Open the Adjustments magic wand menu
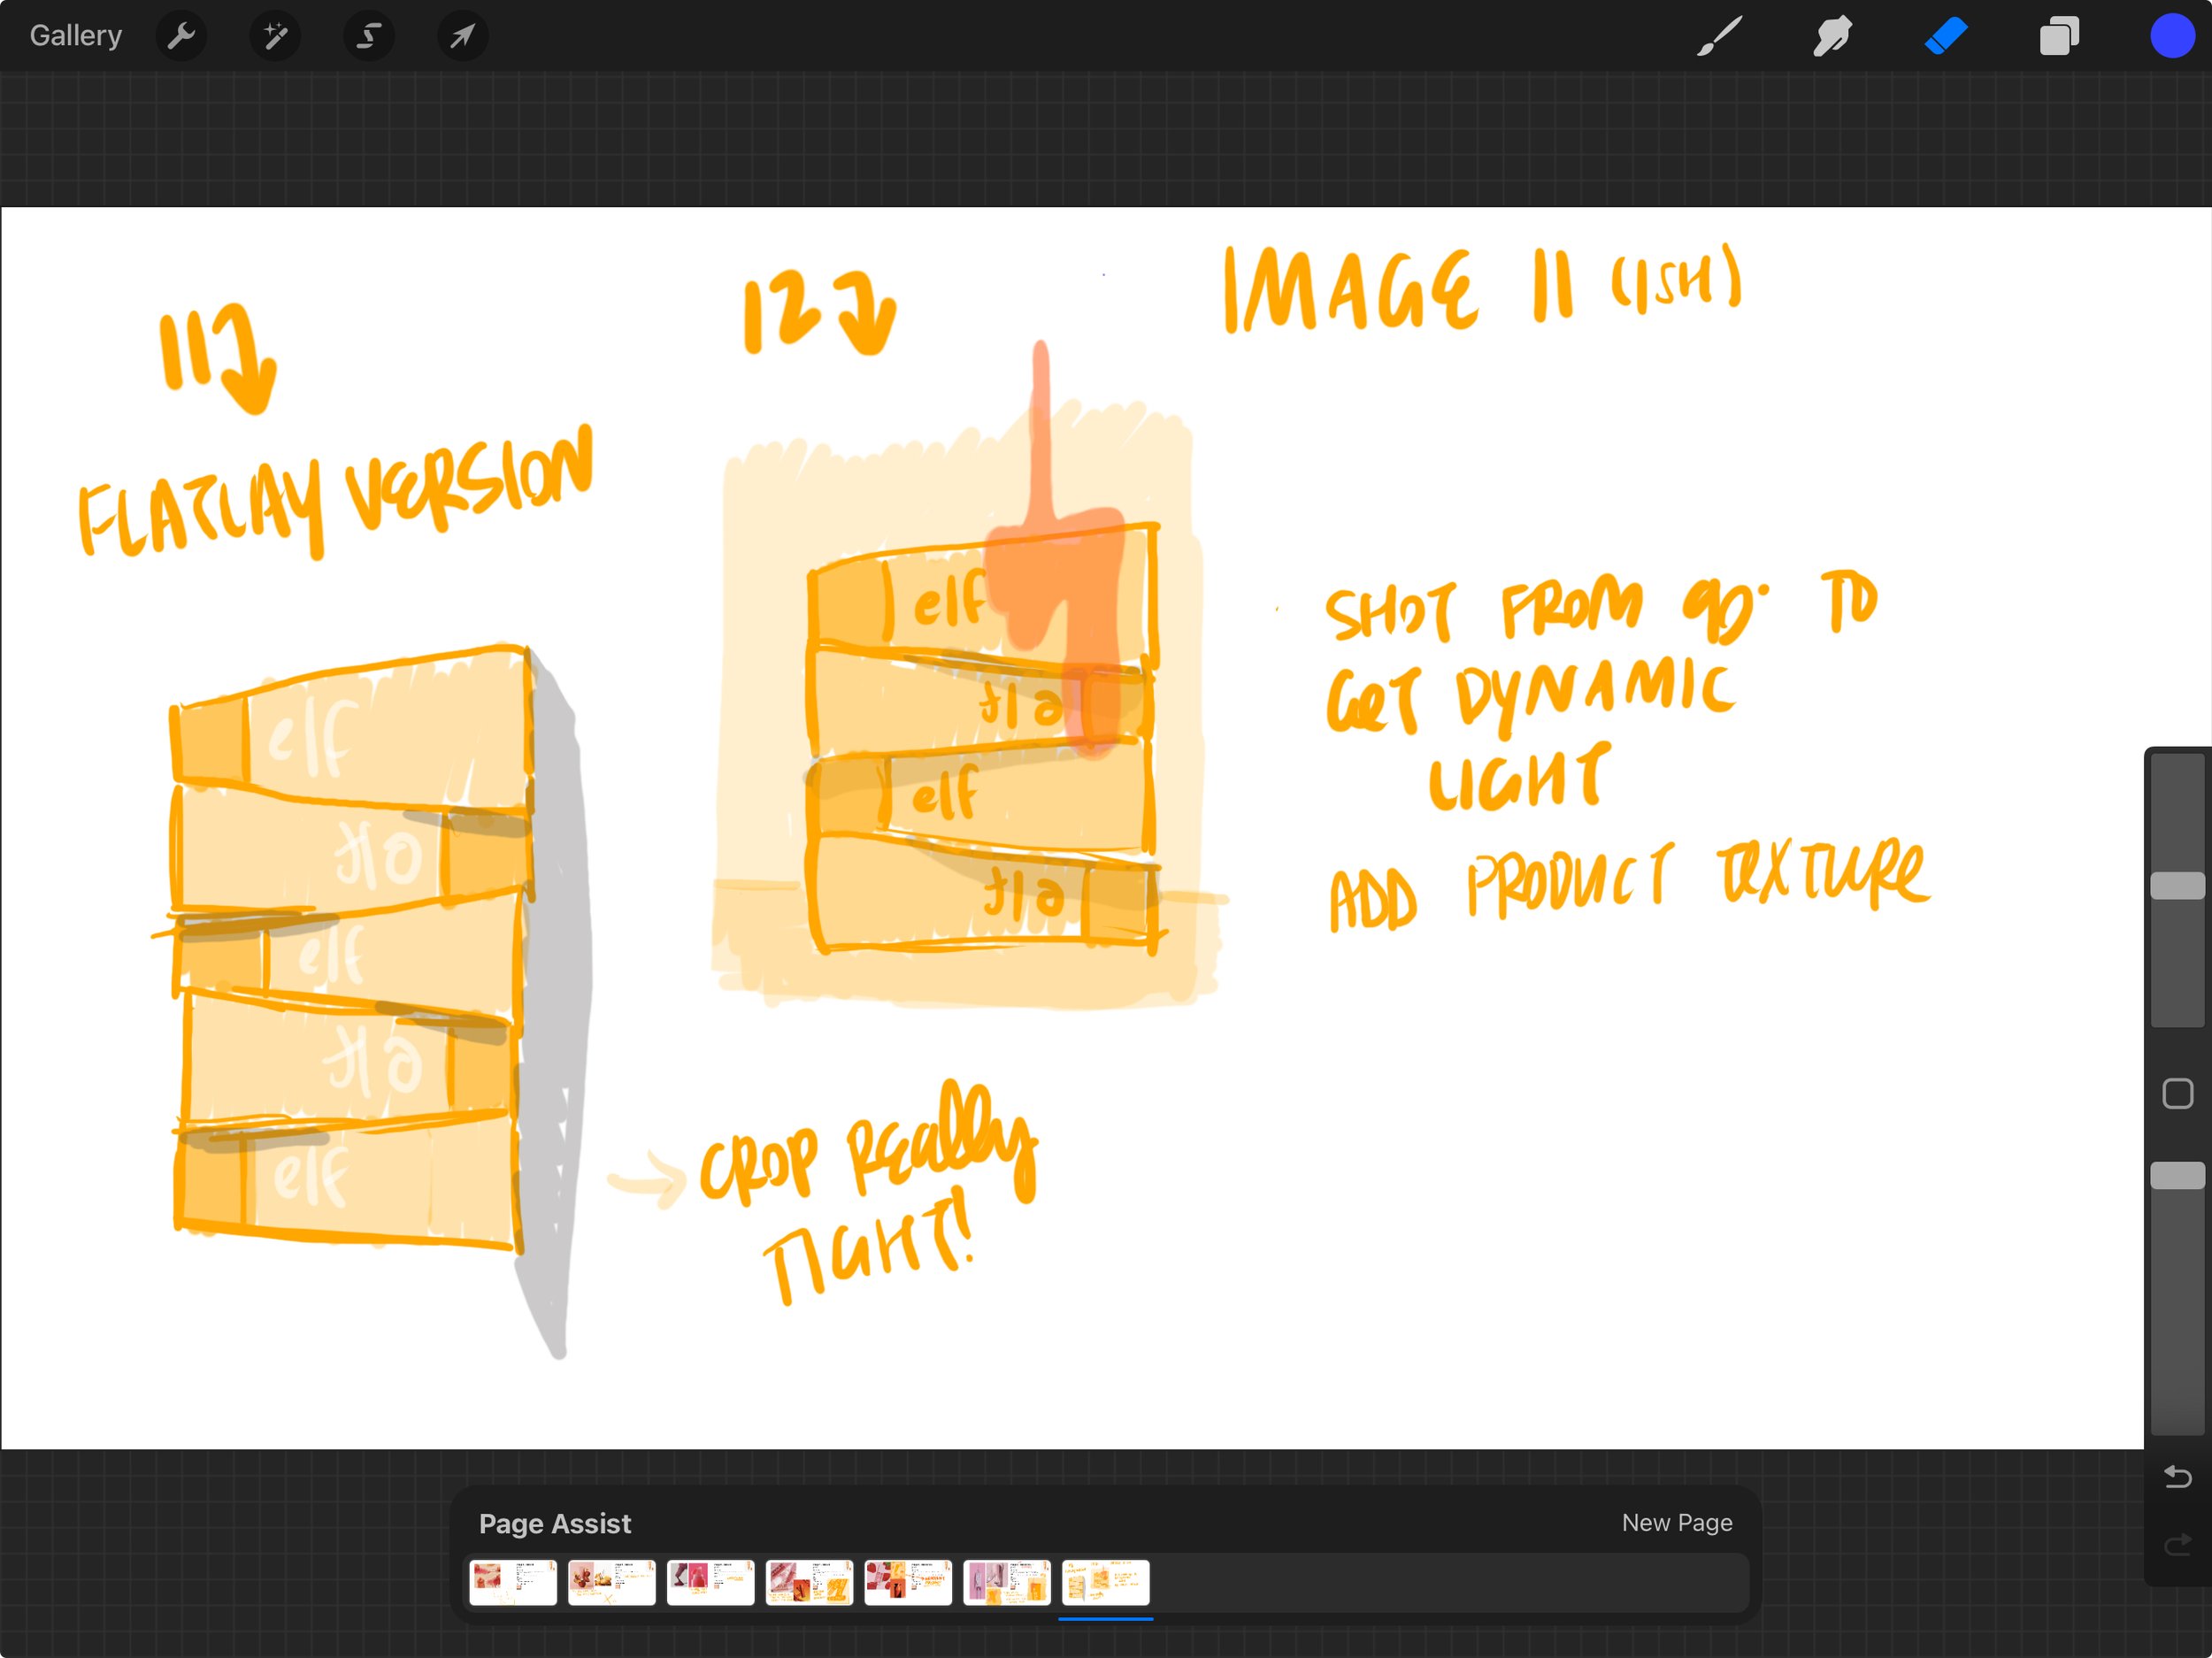2212x1658 pixels. 275,37
